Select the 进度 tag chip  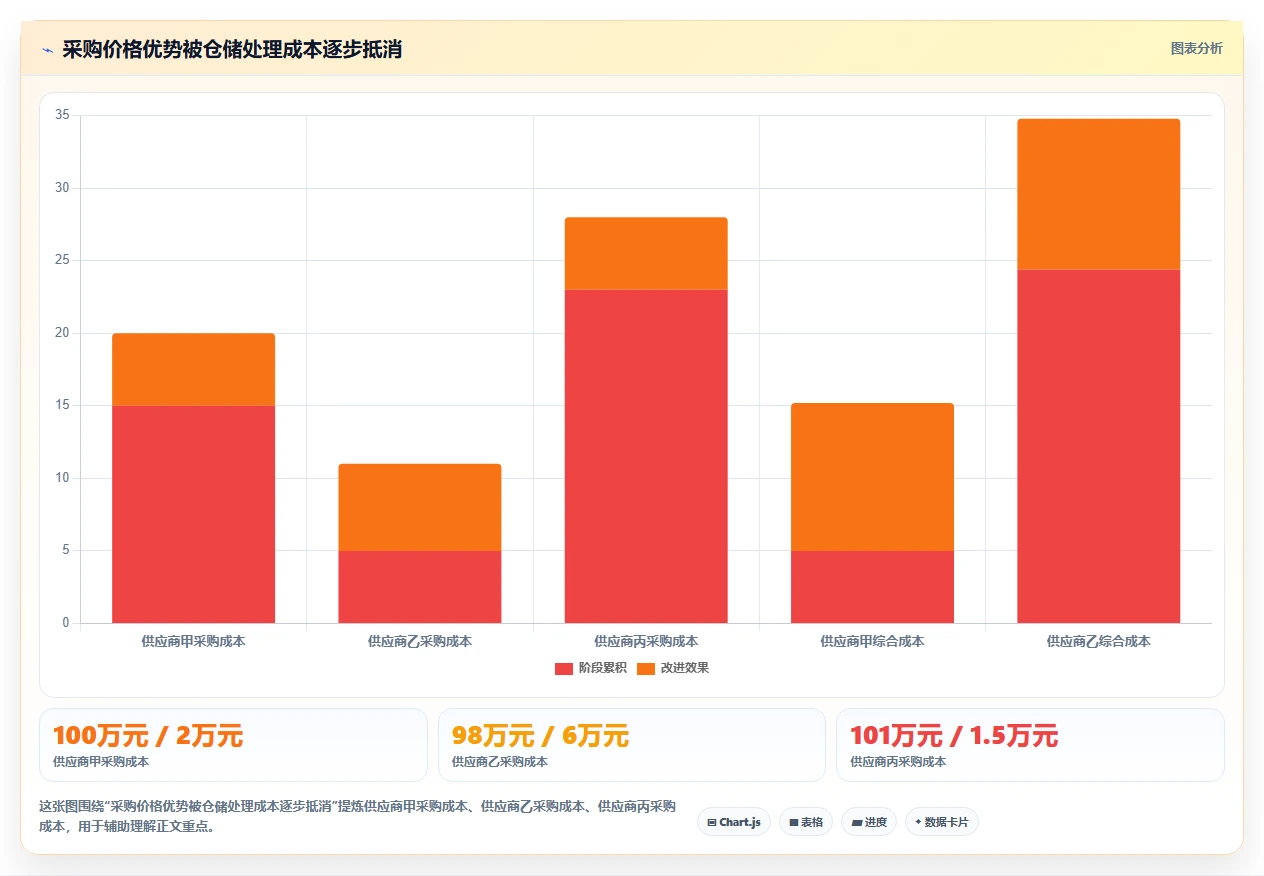coord(869,822)
